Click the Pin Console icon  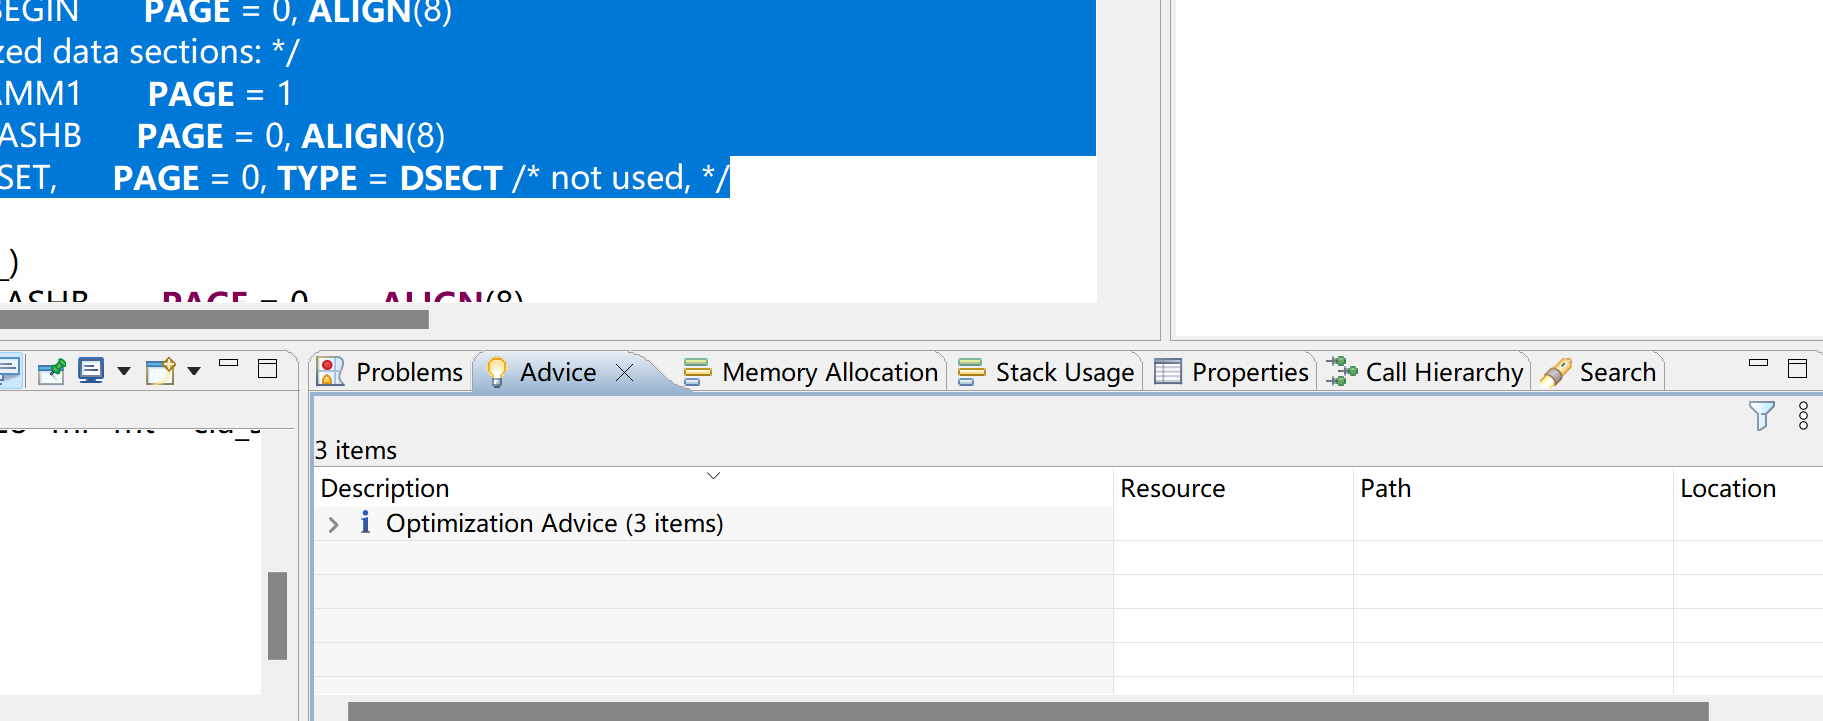pyautogui.click(x=51, y=371)
